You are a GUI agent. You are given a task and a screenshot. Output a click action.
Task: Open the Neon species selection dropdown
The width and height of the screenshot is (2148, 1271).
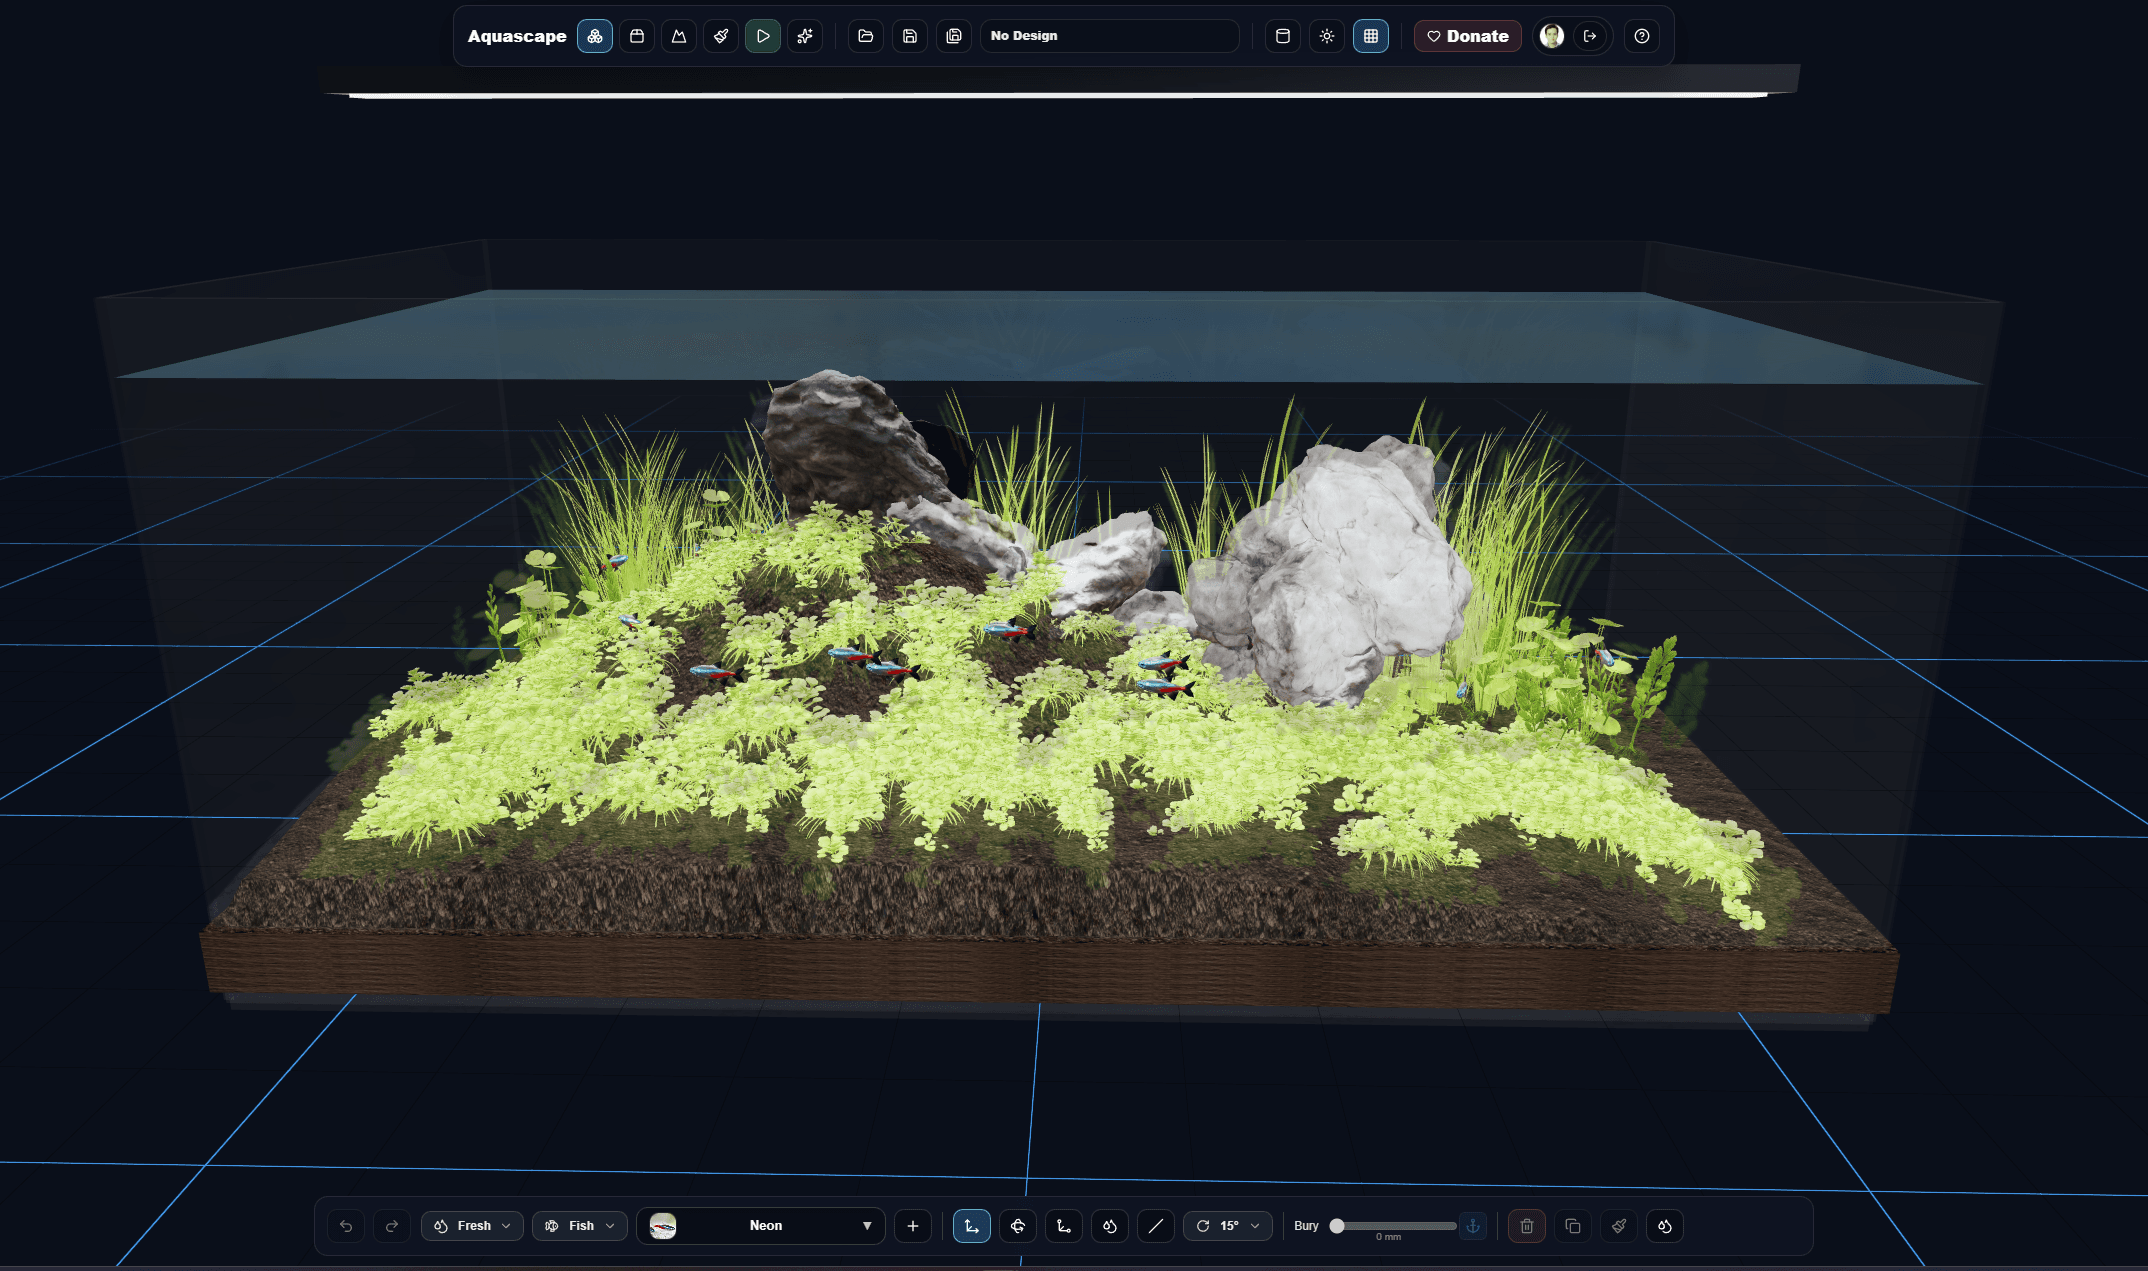tap(760, 1225)
